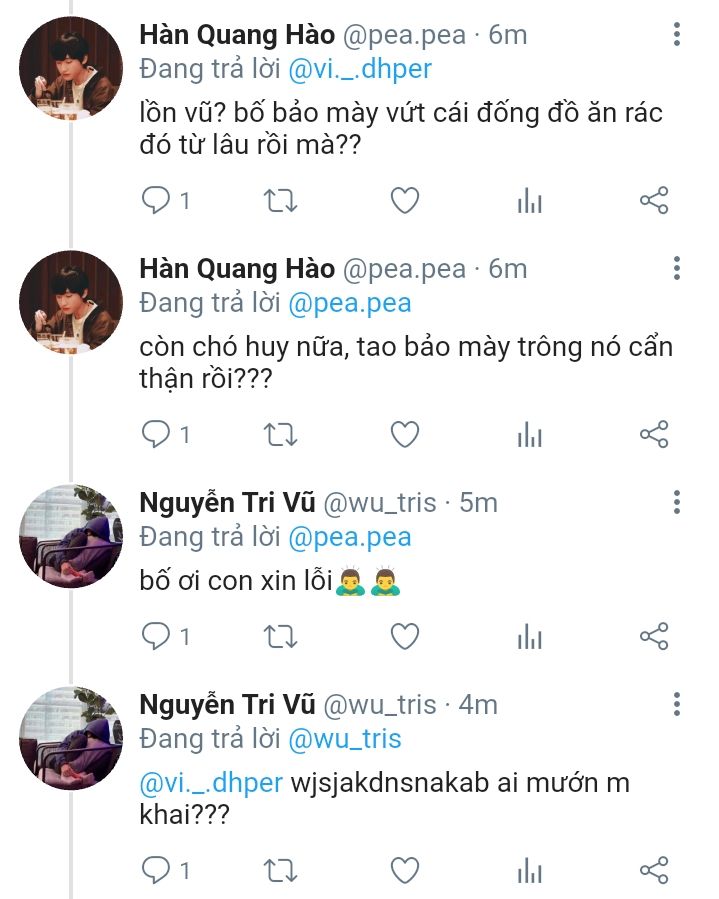Open Nguyễn Tri Vũ's avatar on the last tweet
Image resolution: width=719 pixels, height=899 pixels.
71,737
